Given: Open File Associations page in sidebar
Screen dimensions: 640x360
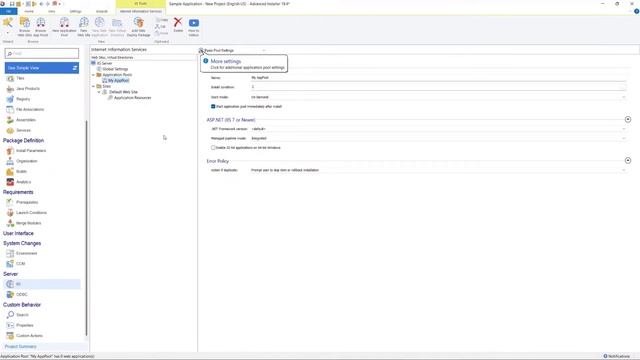Looking at the screenshot, I should click(25, 109).
